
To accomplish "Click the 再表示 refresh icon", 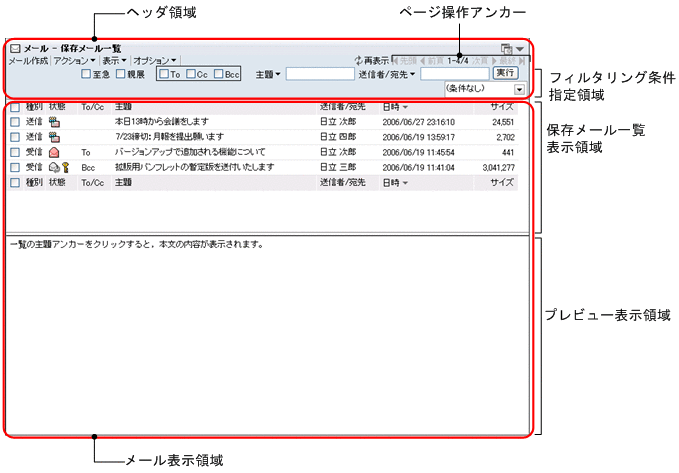I will pyautogui.click(x=358, y=61).
